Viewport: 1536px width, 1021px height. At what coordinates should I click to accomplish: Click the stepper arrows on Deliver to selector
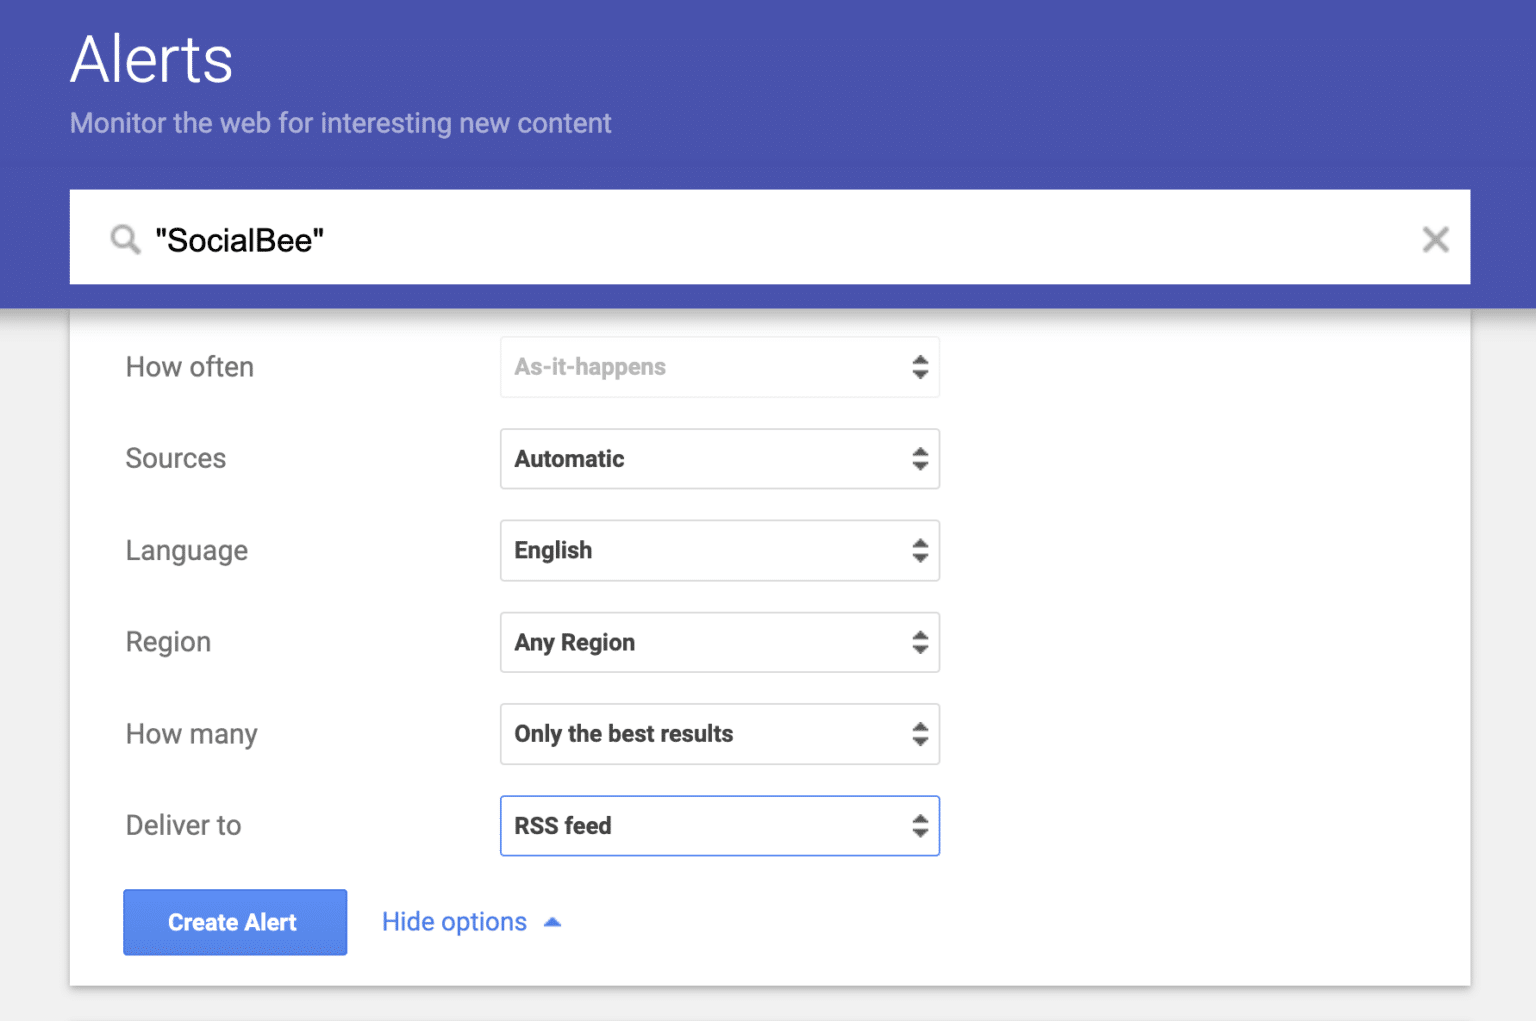coord(919,826)
